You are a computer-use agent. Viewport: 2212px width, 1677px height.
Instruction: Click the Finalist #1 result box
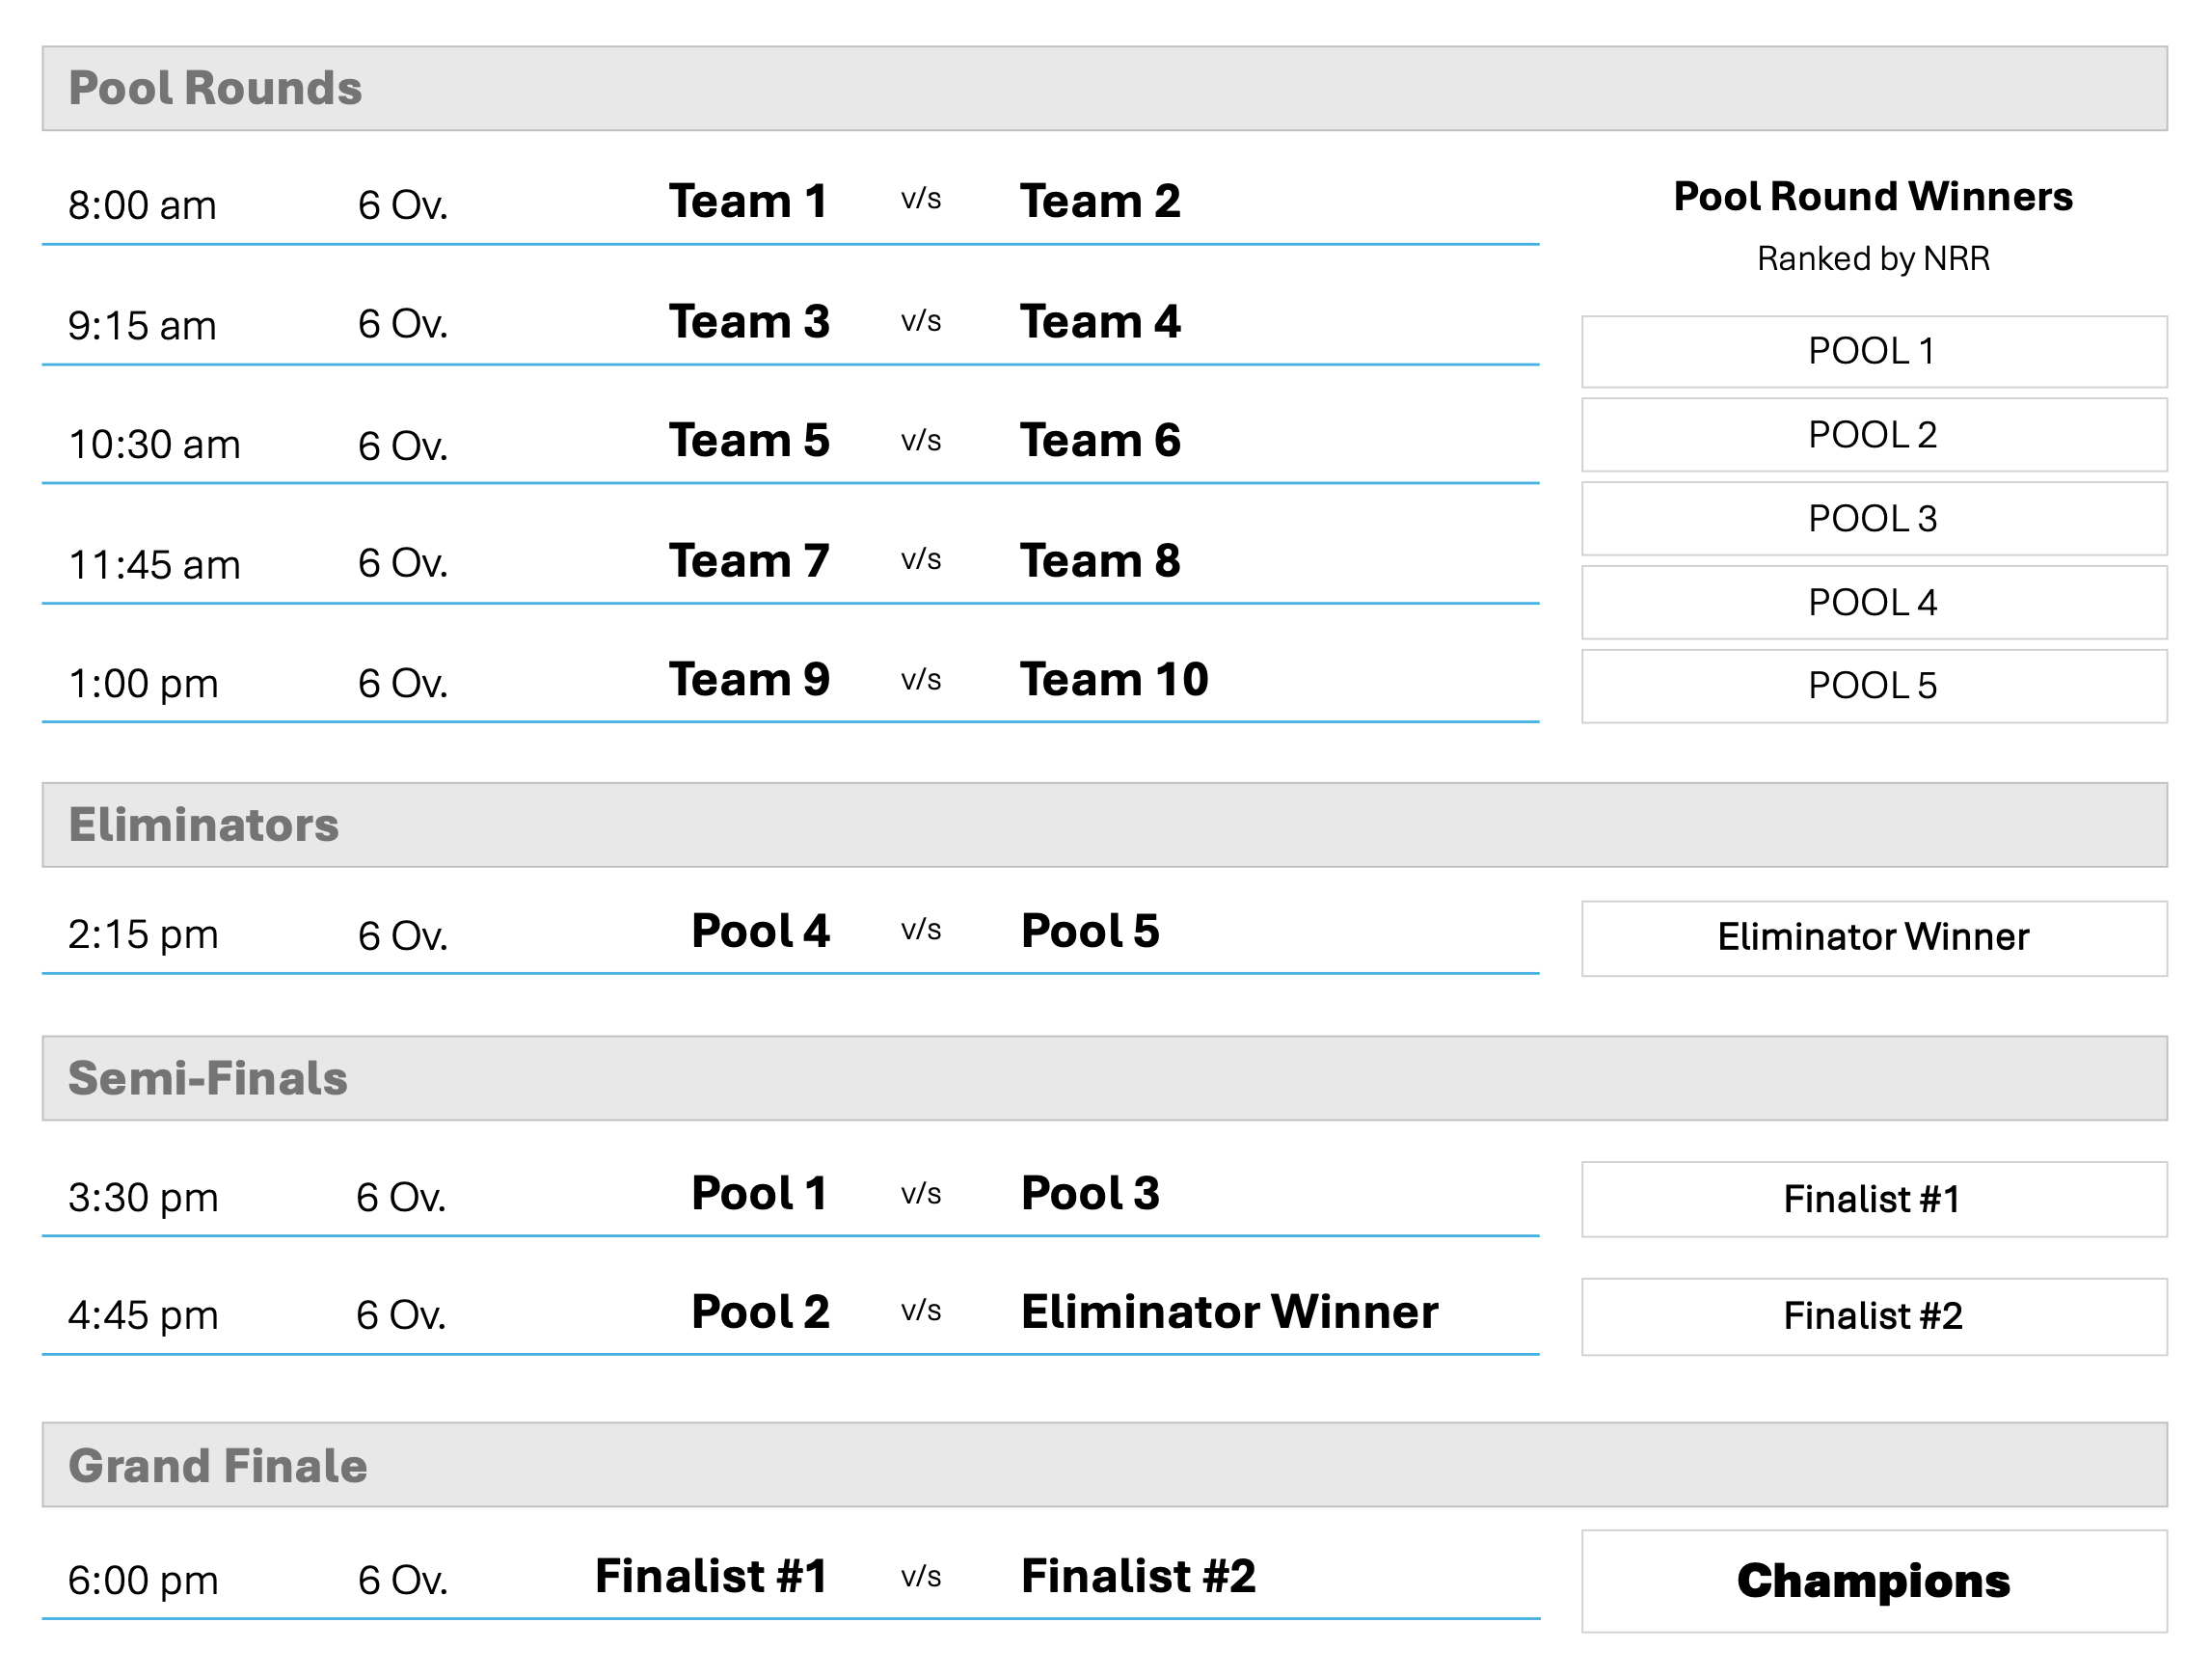pyautogui.click(x=1873, y=1199)
